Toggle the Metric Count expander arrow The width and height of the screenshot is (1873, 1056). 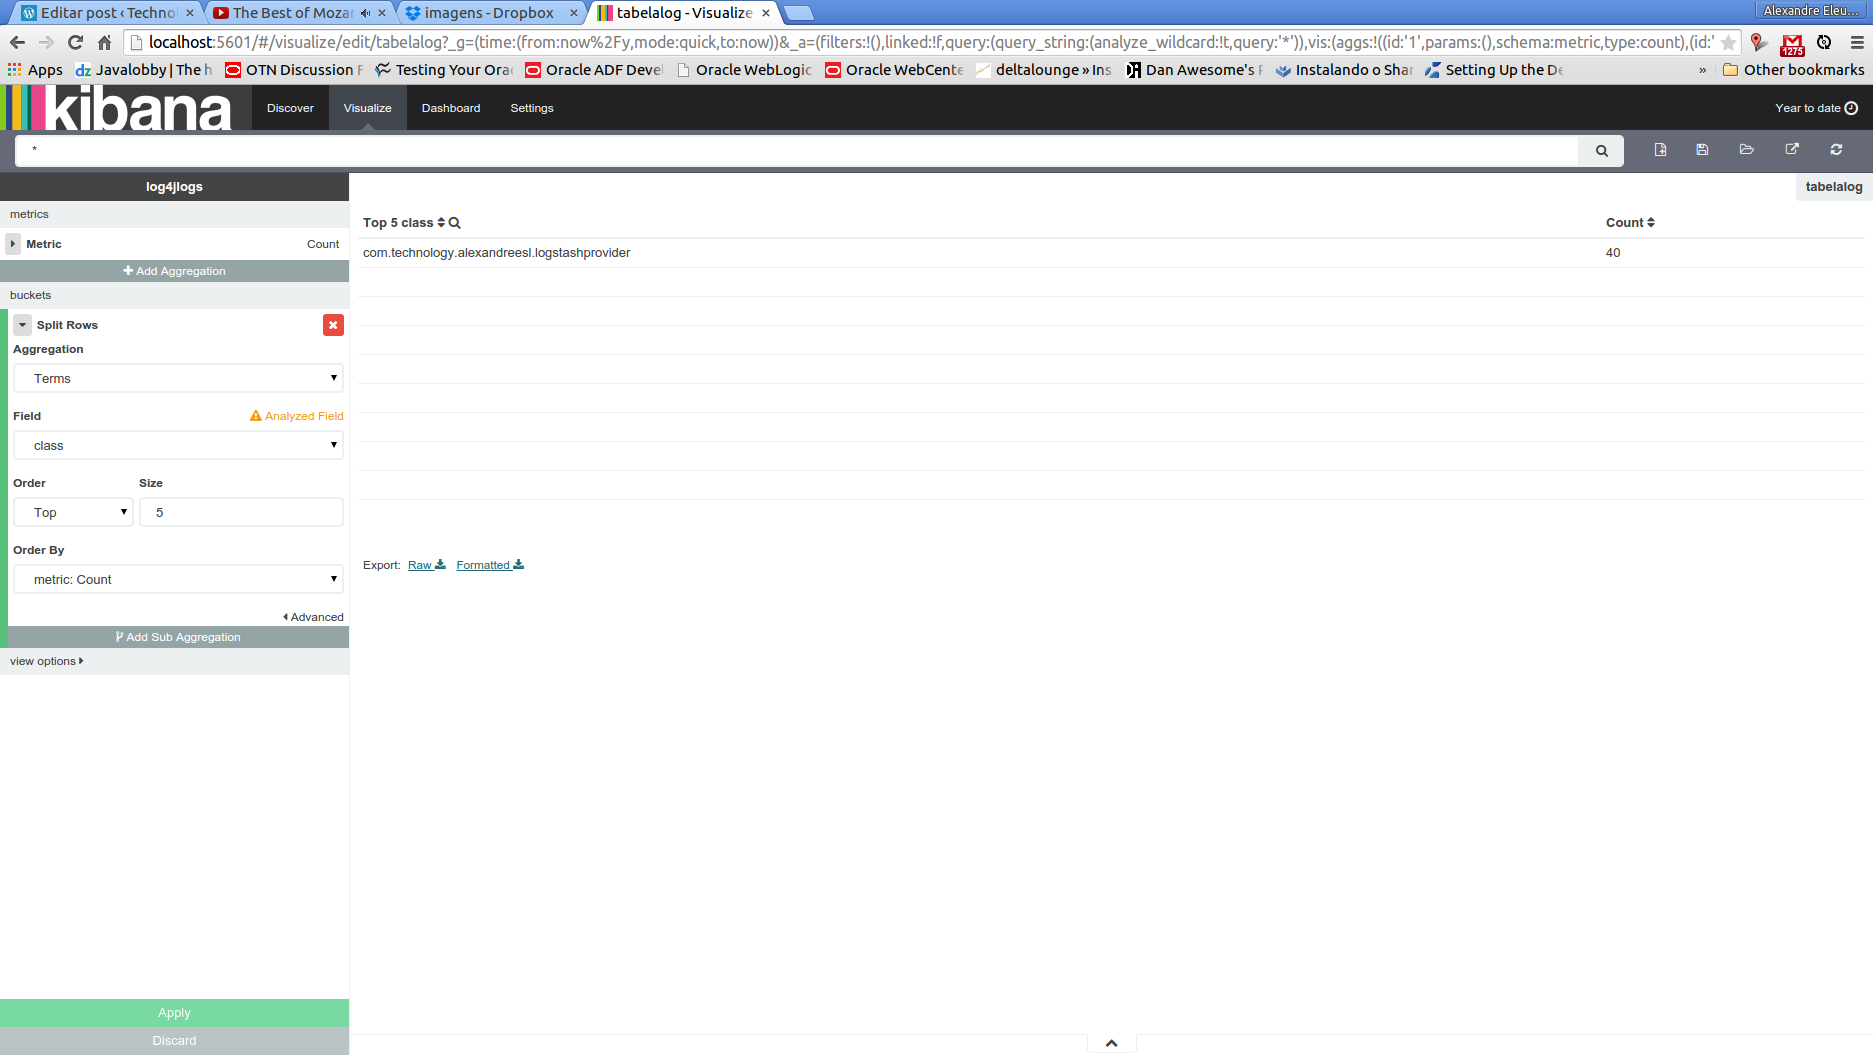pyautogui.click(x=13, y=244)
